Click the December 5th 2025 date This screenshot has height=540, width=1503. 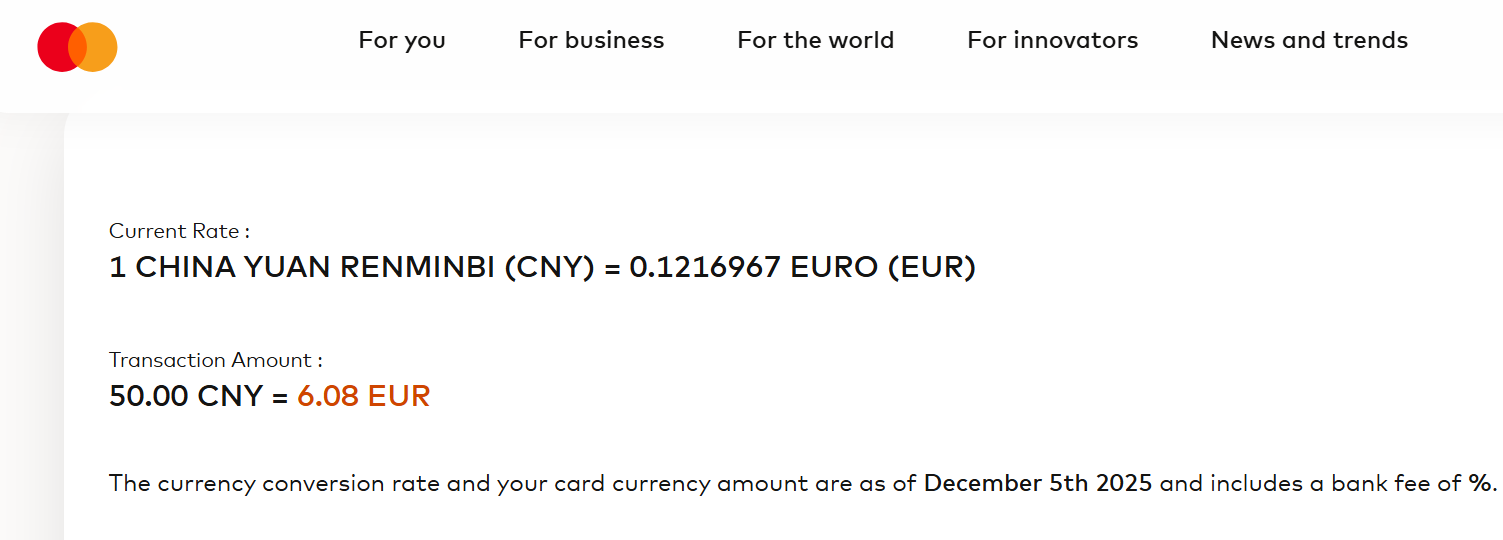pyautogui.click(x=1038, y=484)
